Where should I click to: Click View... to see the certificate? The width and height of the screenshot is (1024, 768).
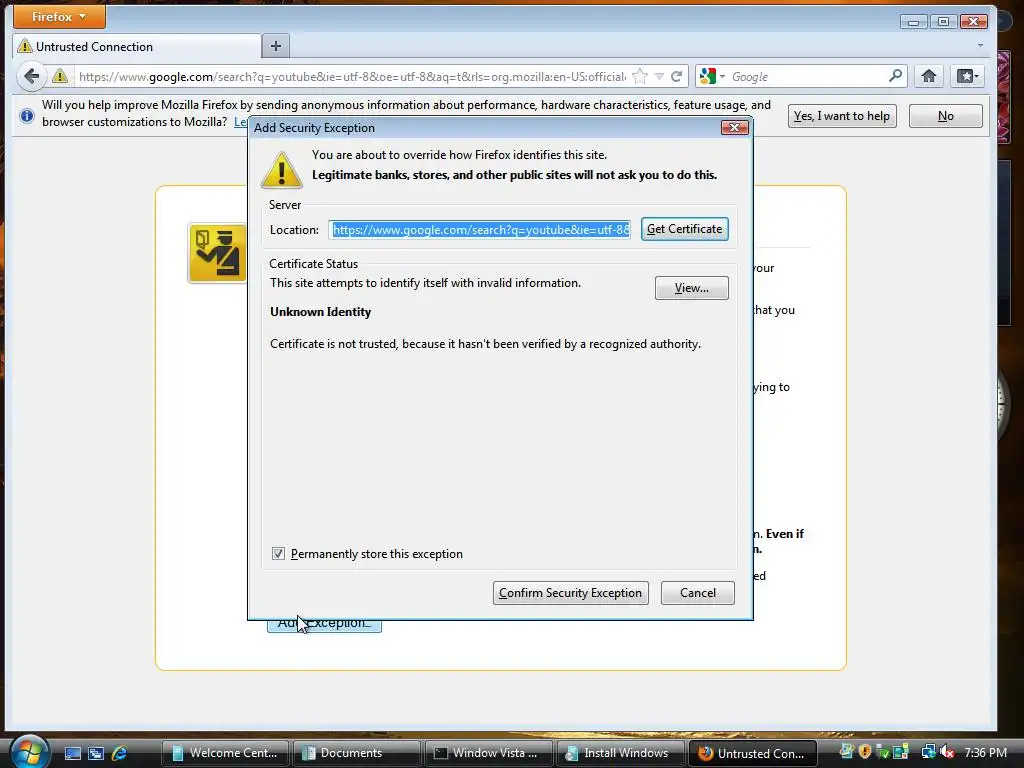click(692, 288)
